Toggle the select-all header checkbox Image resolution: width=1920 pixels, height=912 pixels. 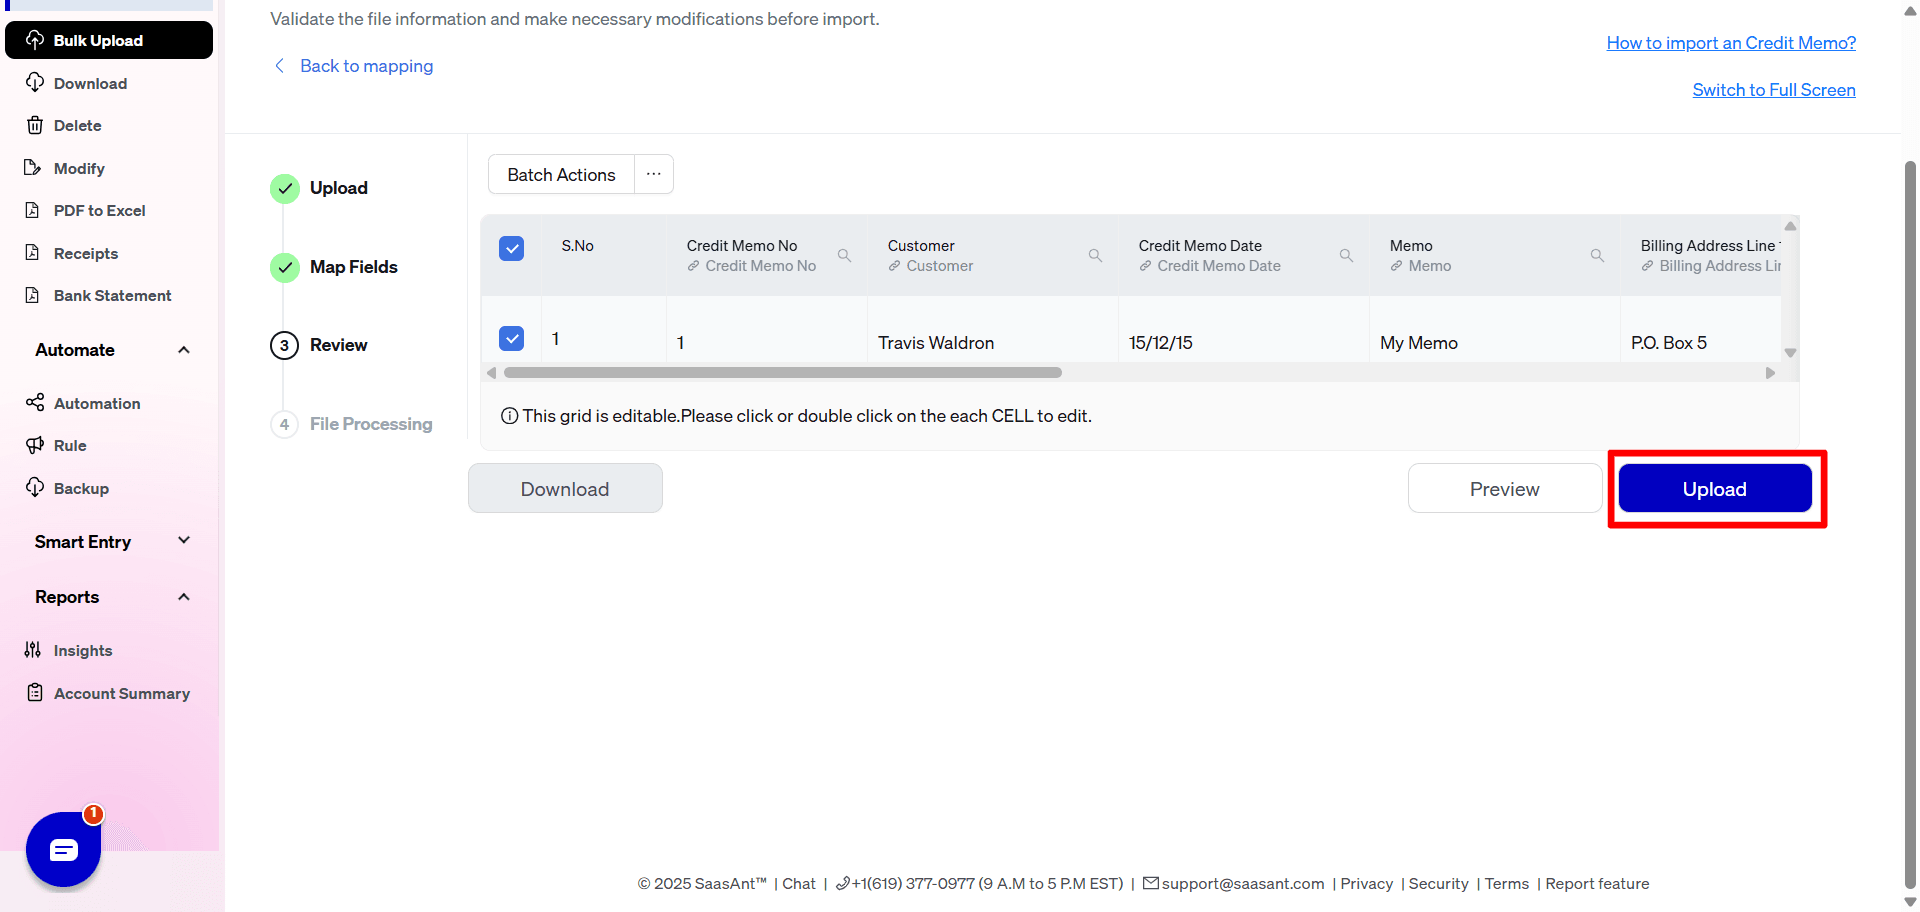[x=512, y=248]
